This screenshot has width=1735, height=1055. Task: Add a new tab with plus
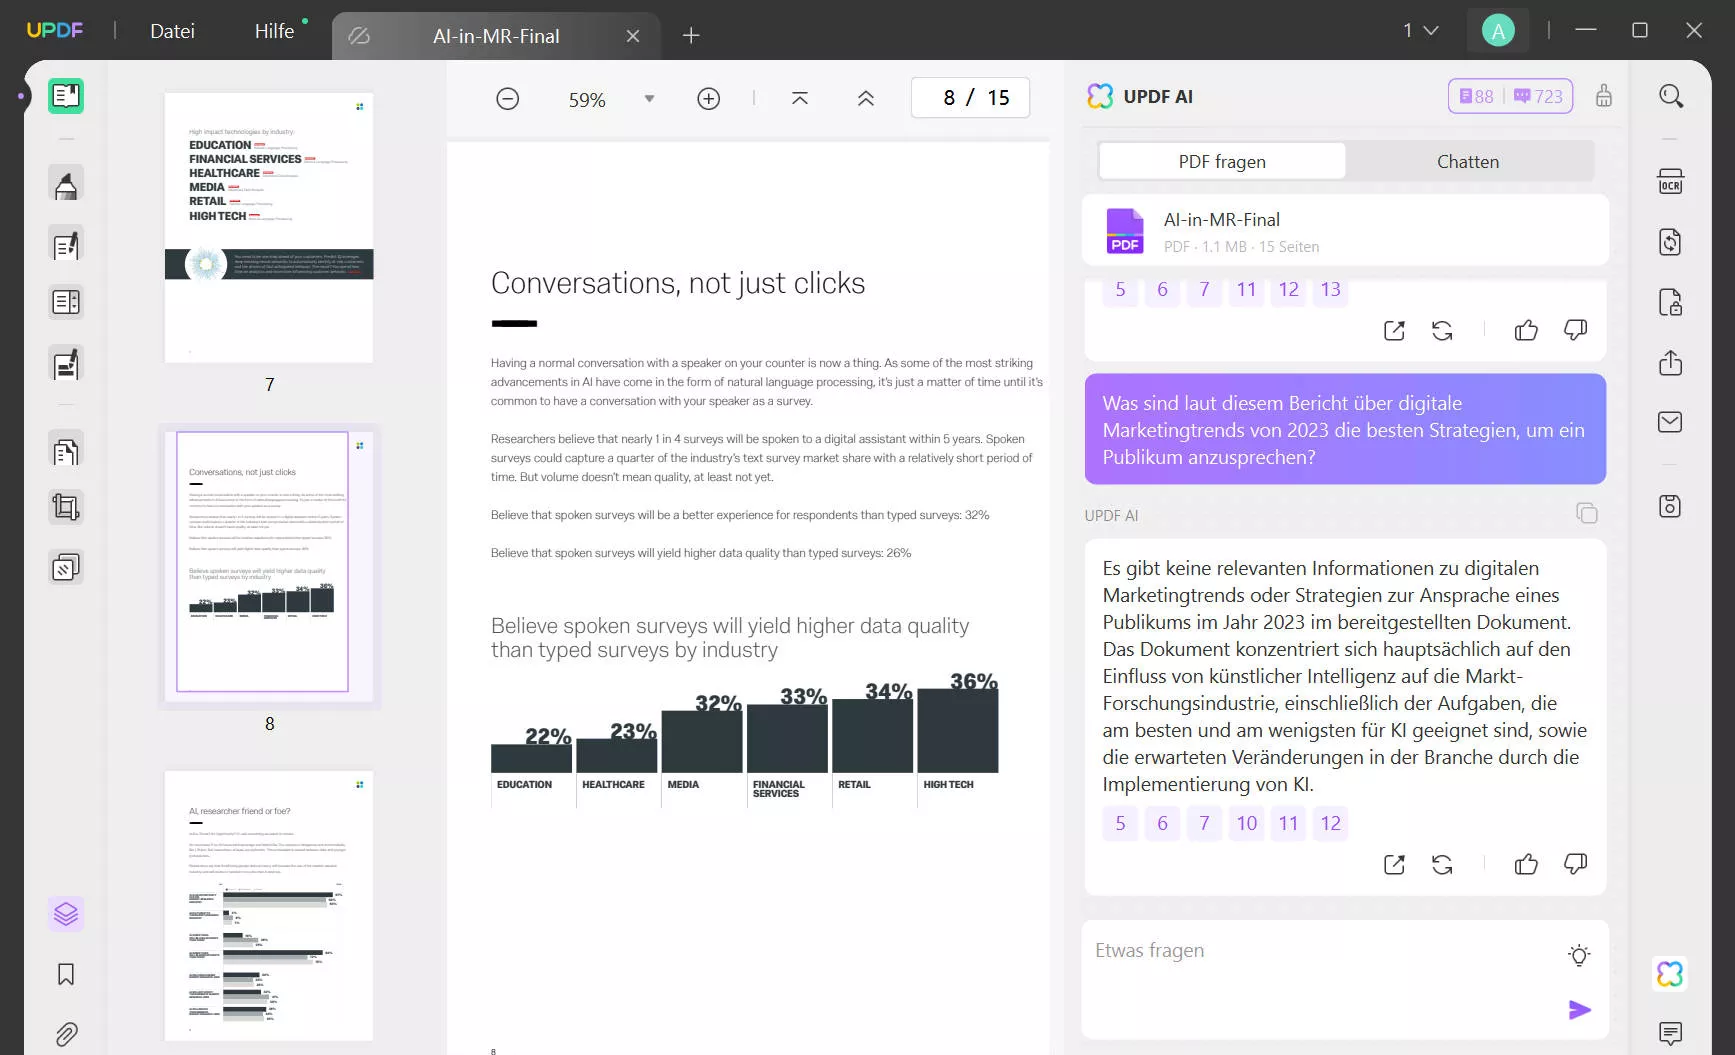[x=691, y=36]
